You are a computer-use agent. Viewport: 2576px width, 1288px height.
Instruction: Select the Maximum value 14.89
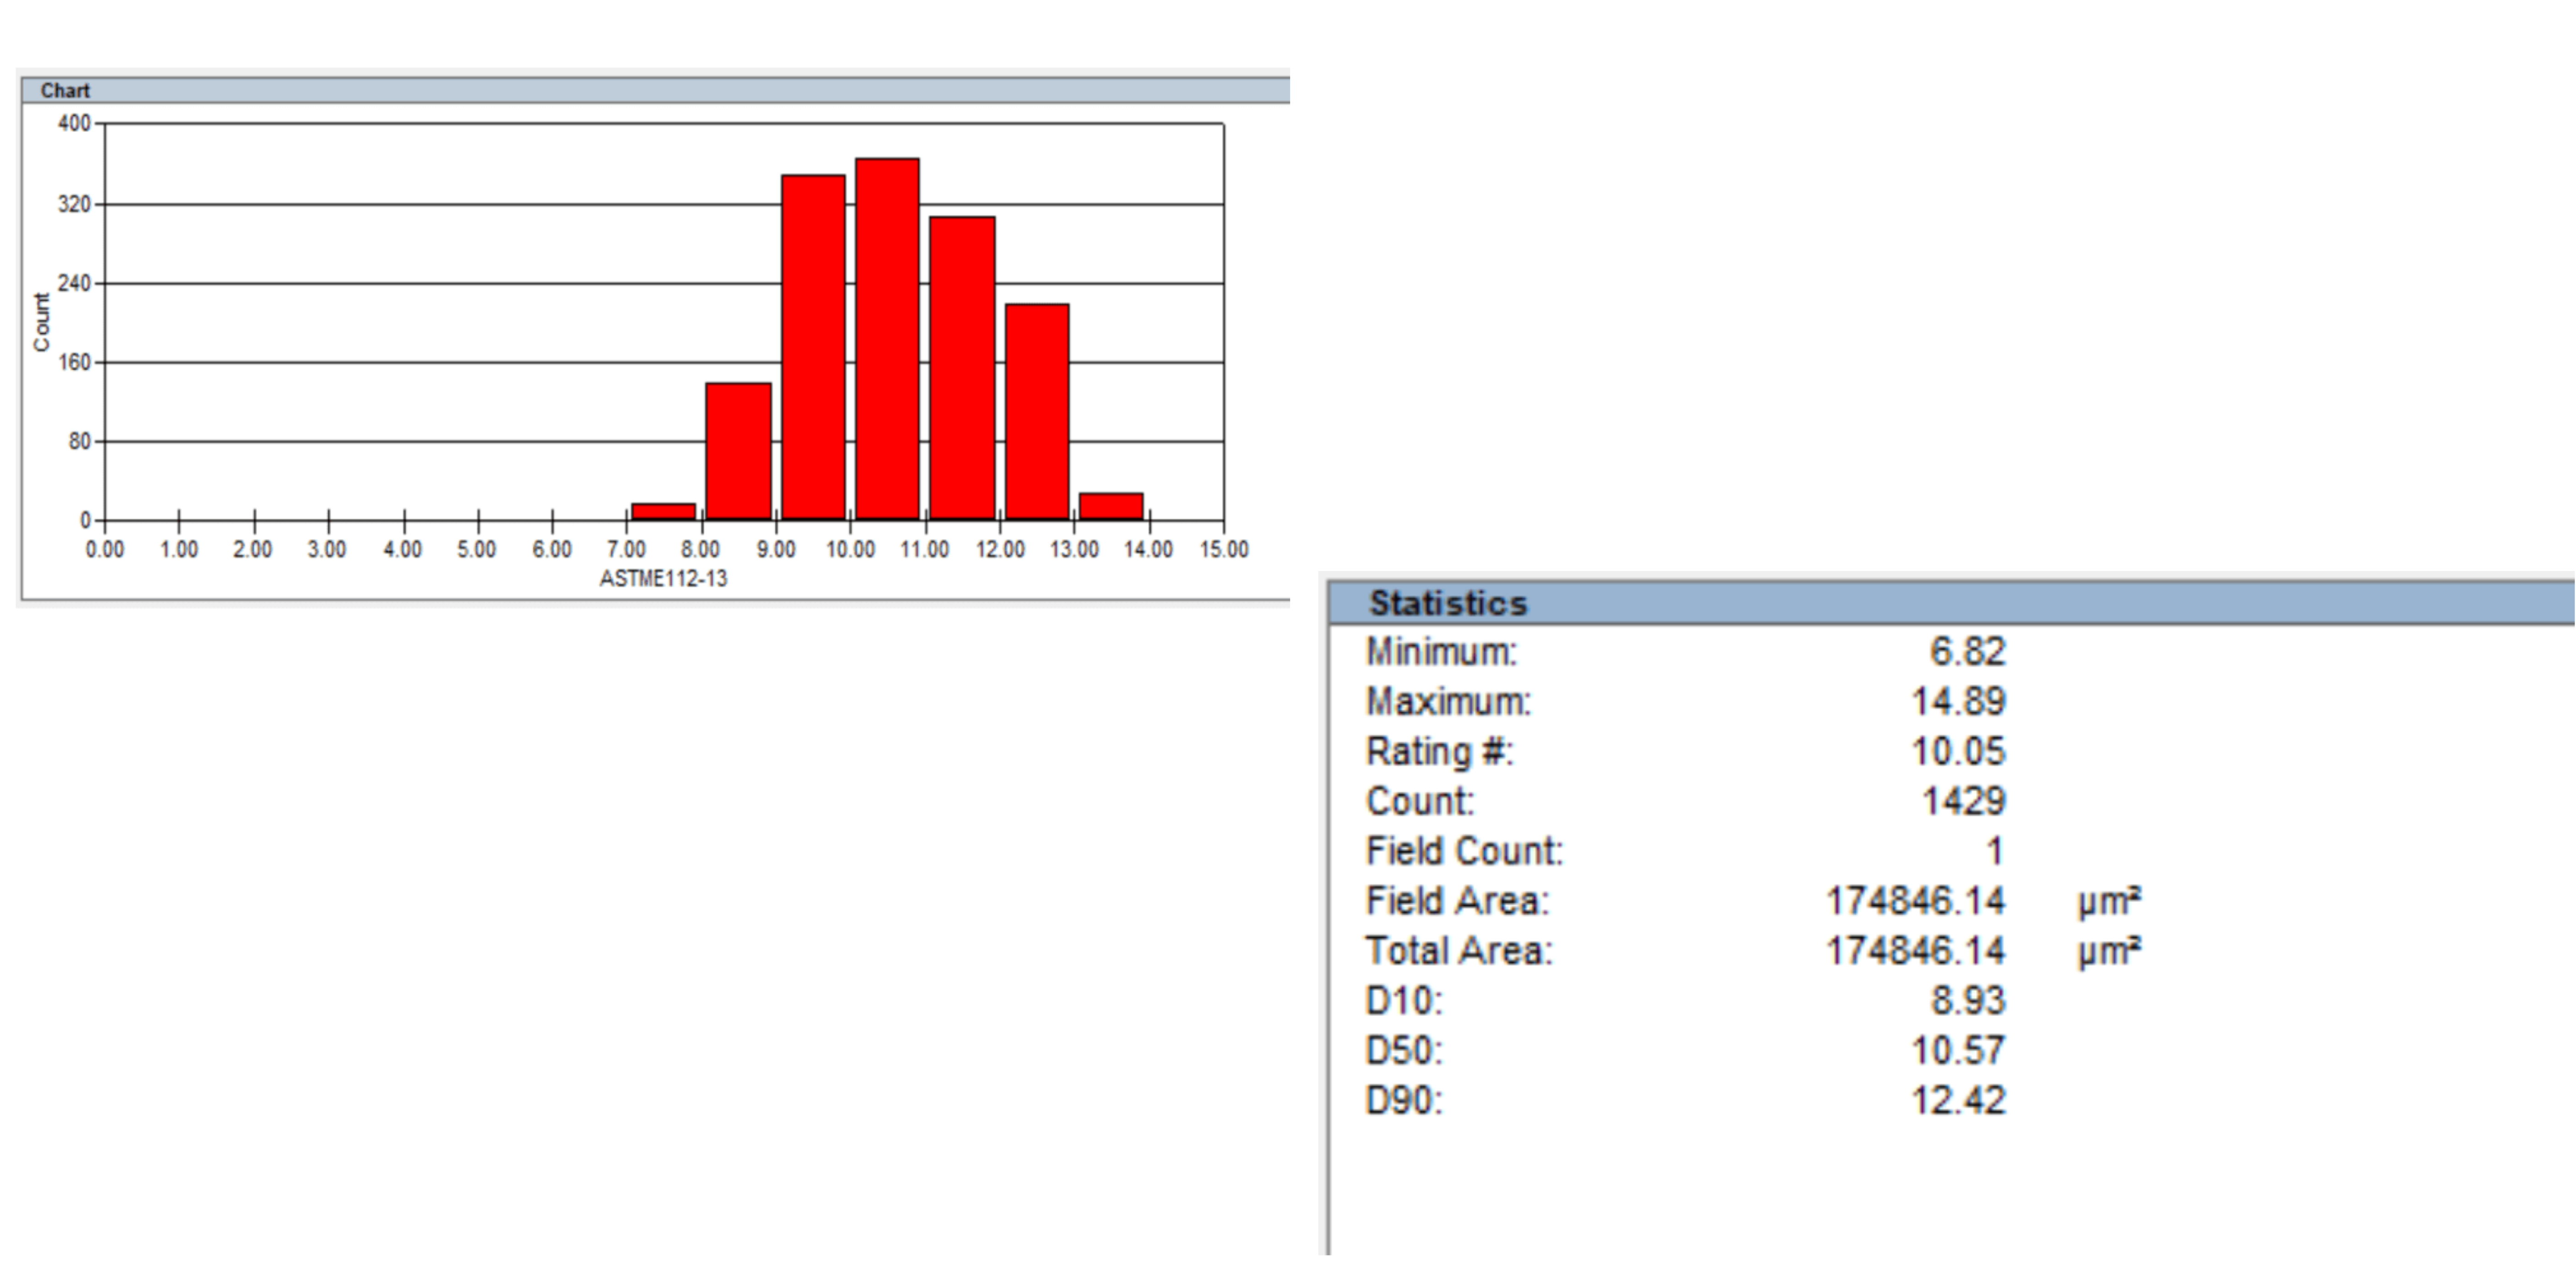point(1959,702)
